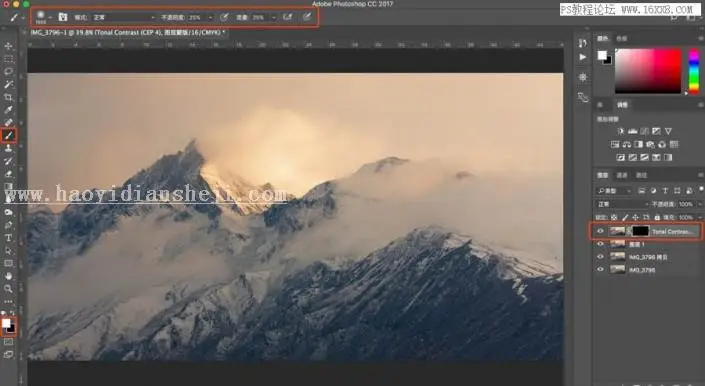The height and width of the screenshot is (386, 705).
Task: Change the screen mode icon
Action: click(9, 355)
